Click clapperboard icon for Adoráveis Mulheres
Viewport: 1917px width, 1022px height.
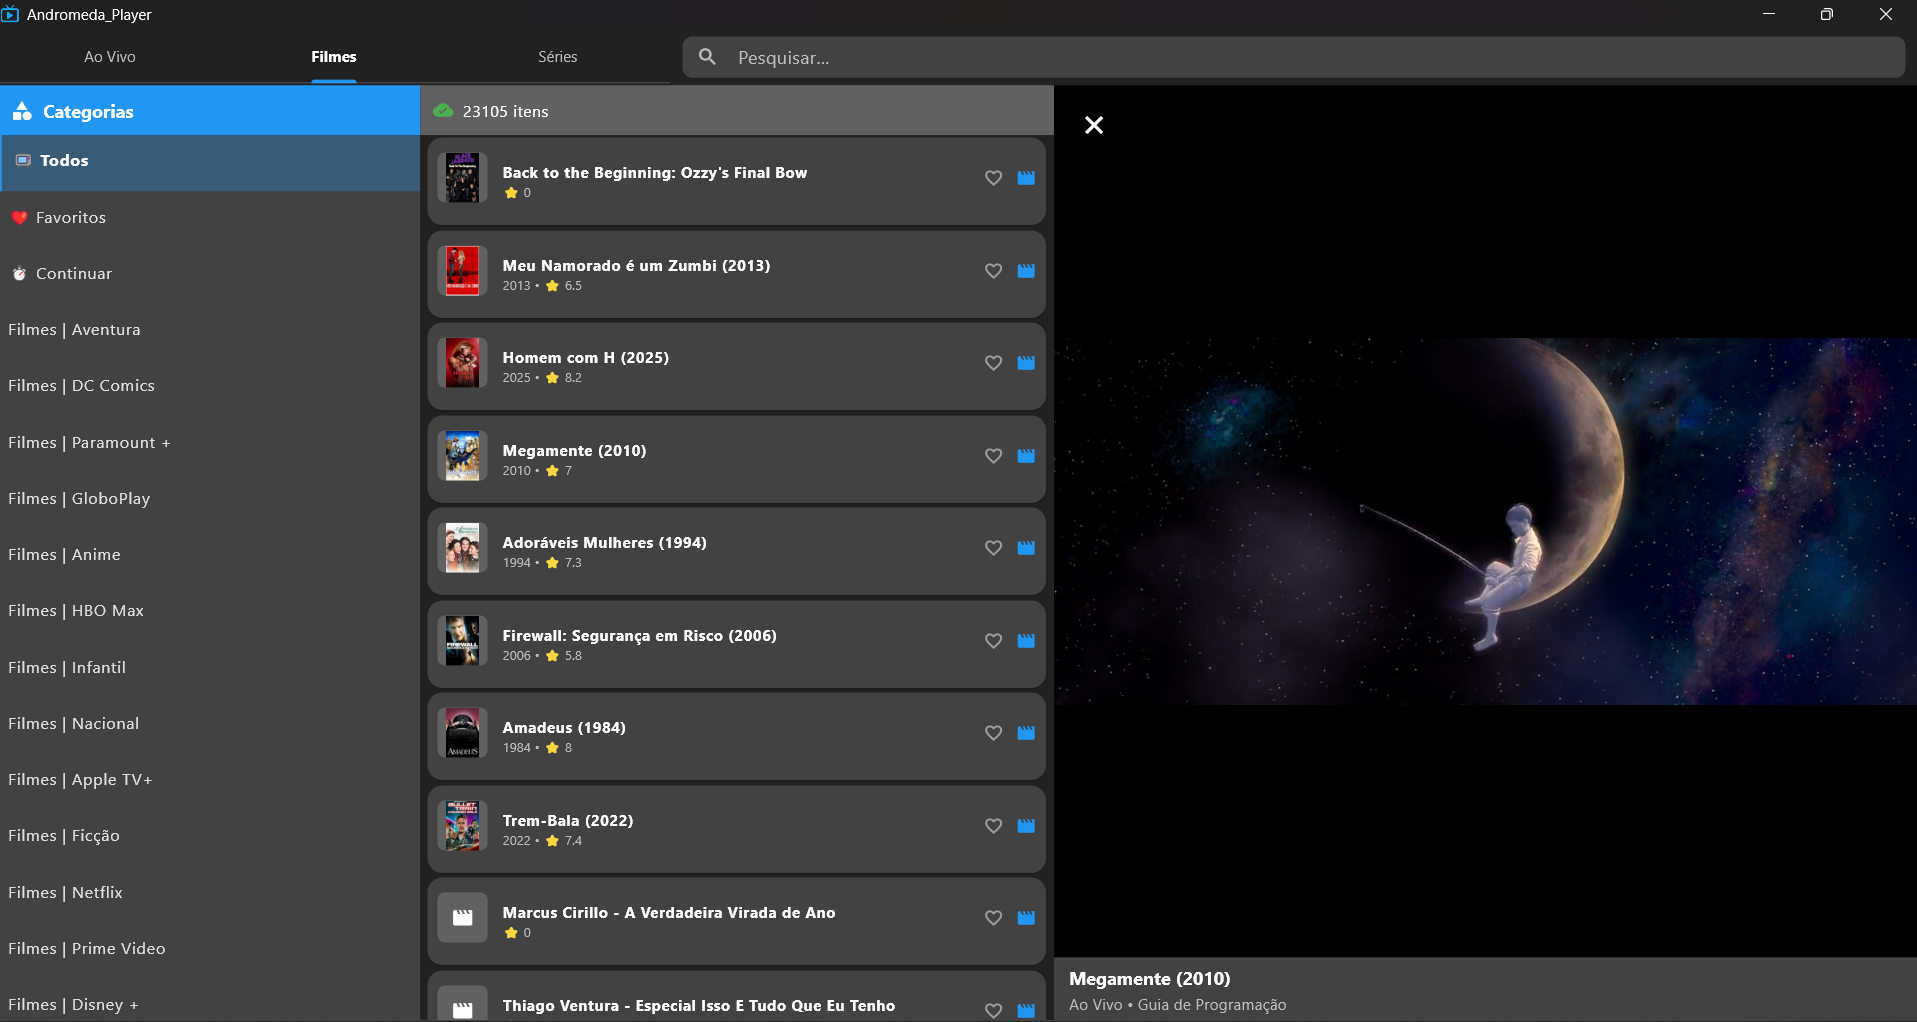coord(1026,548)
